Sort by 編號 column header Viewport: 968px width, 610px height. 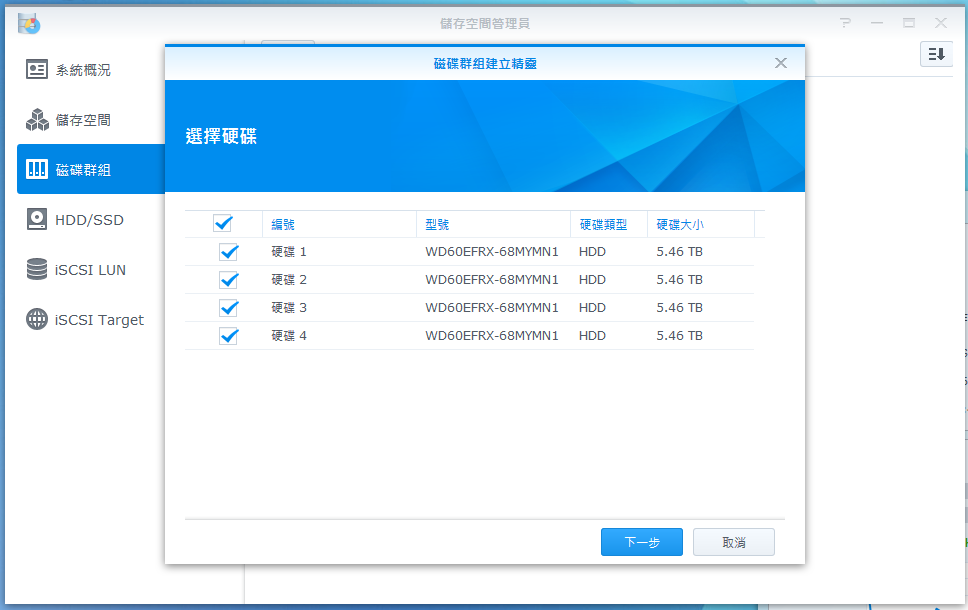click(340, 224)
